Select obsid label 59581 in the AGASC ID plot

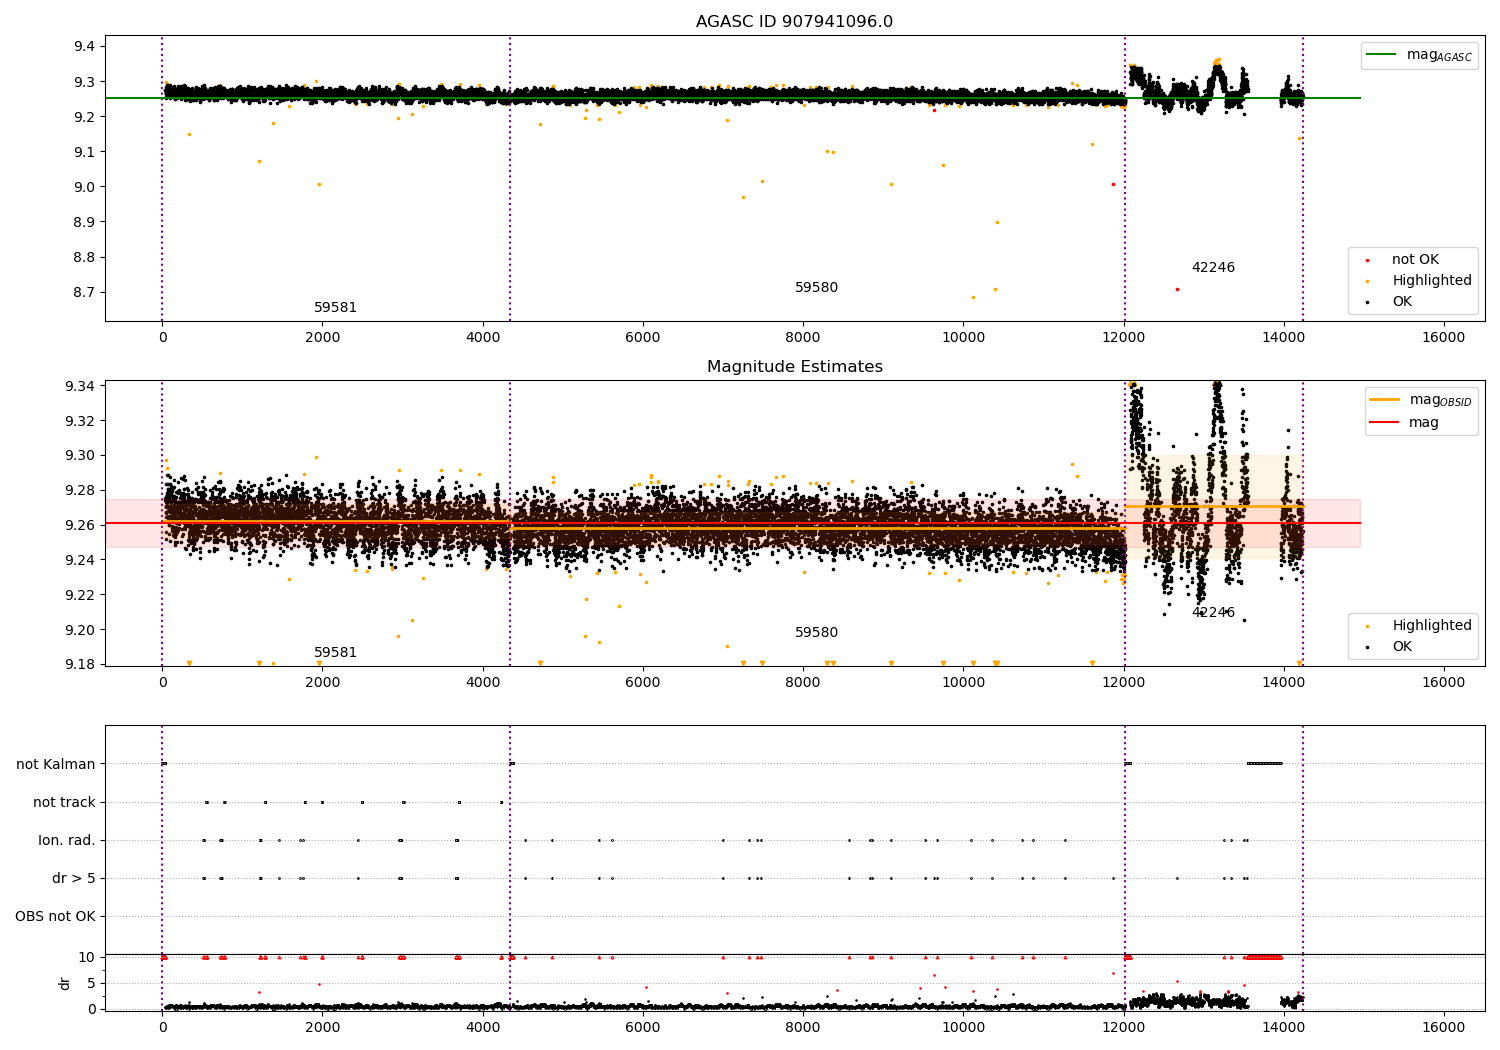click(x=335, y=308)
